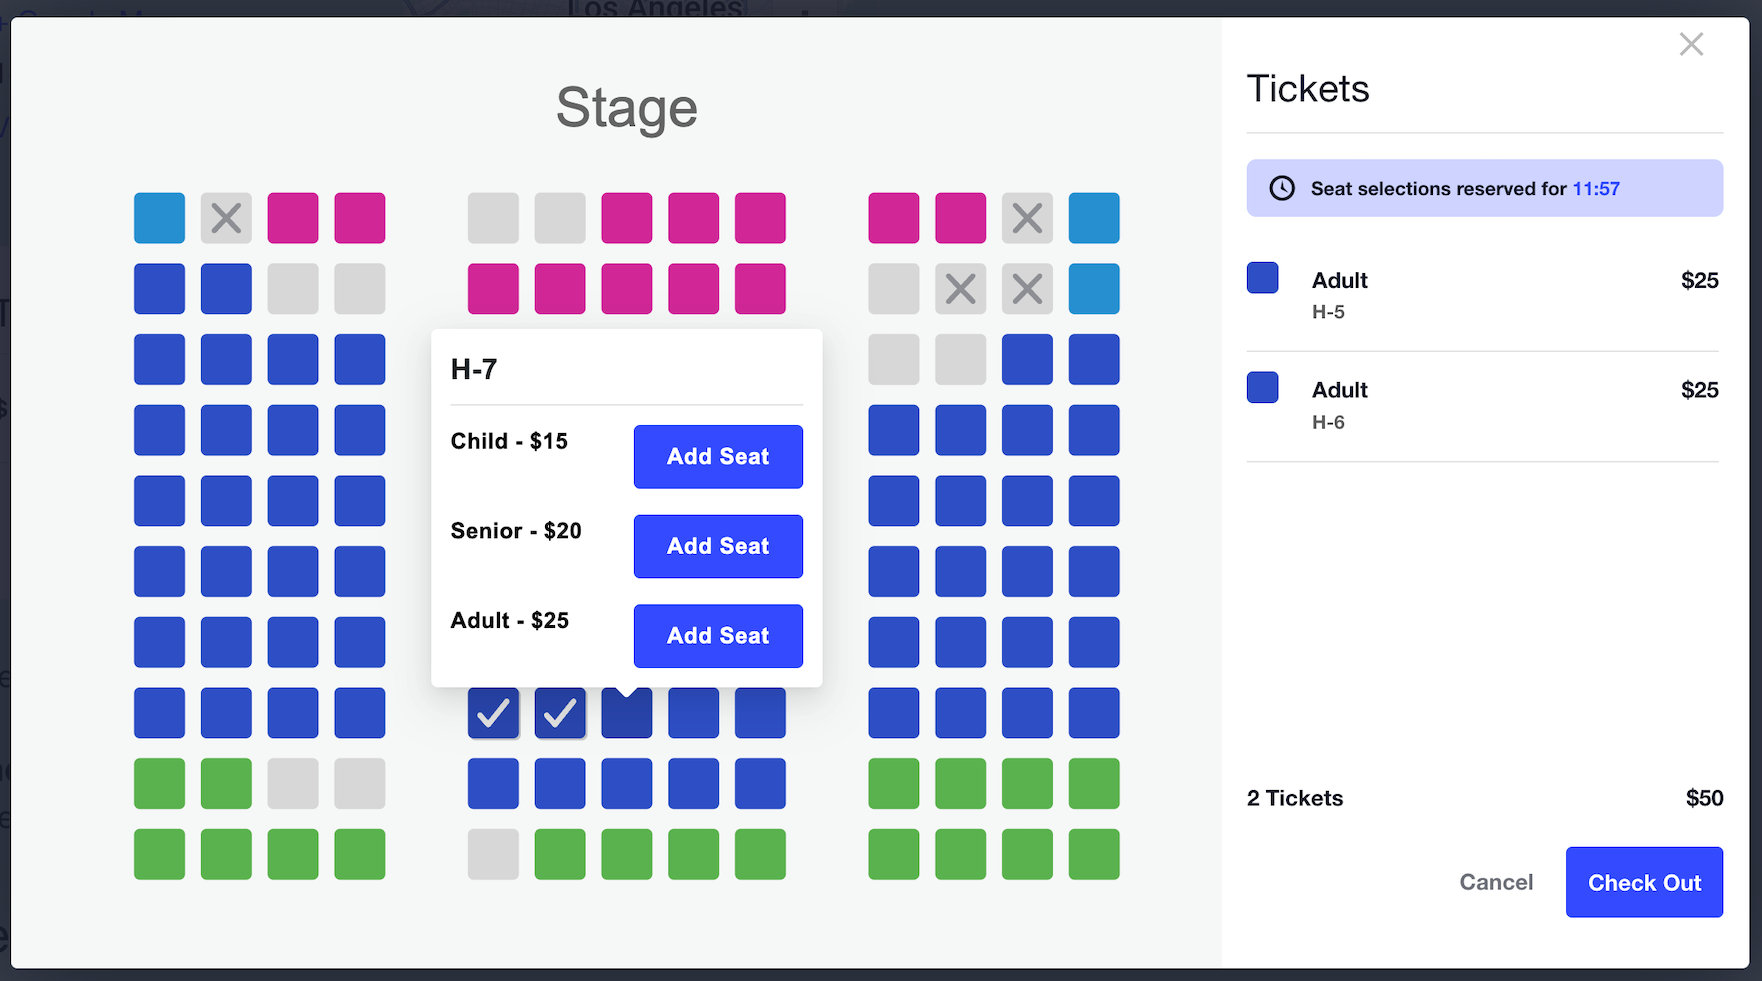Close the seat selection dialog
1762x981 pixels.
tap(1691, 44)
